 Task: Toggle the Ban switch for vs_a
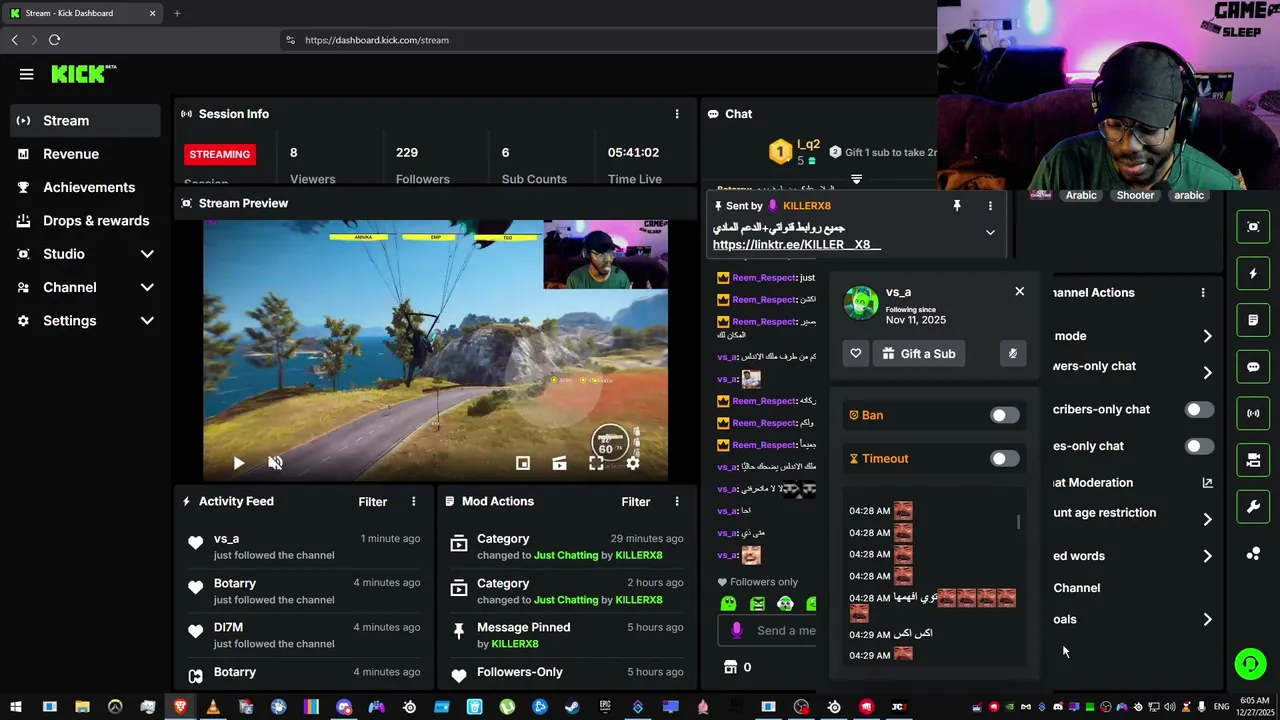pyautogui.click(x=1004, y=415)
